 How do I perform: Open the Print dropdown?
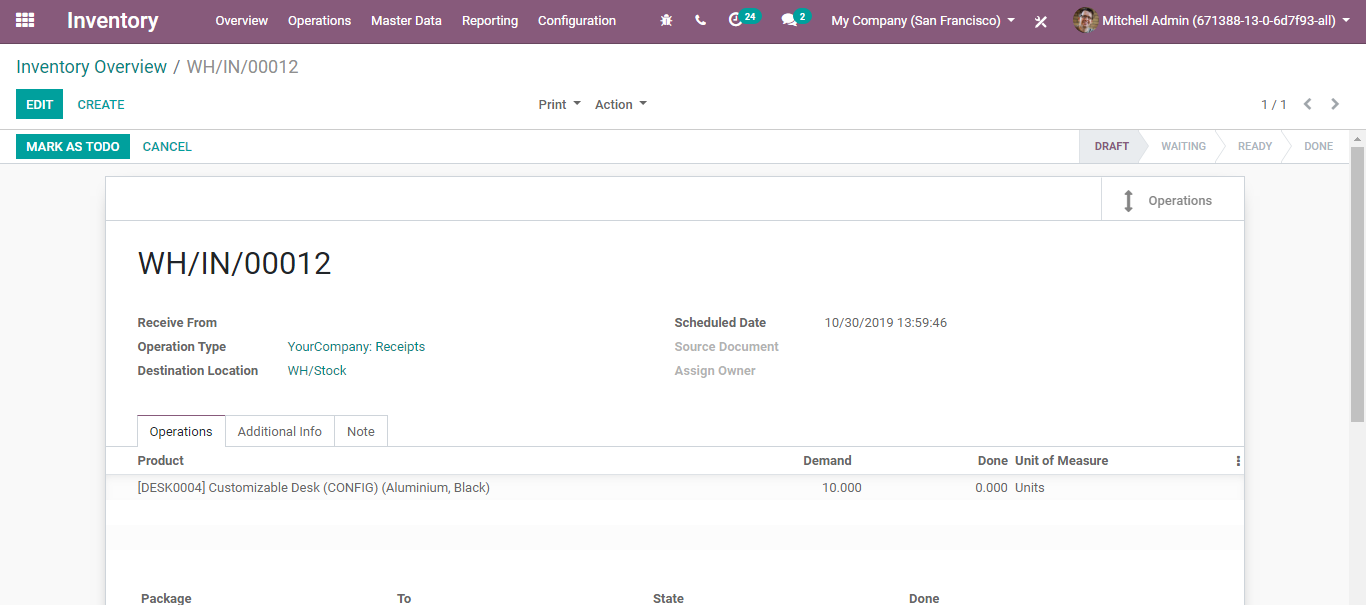click(559, 104)
